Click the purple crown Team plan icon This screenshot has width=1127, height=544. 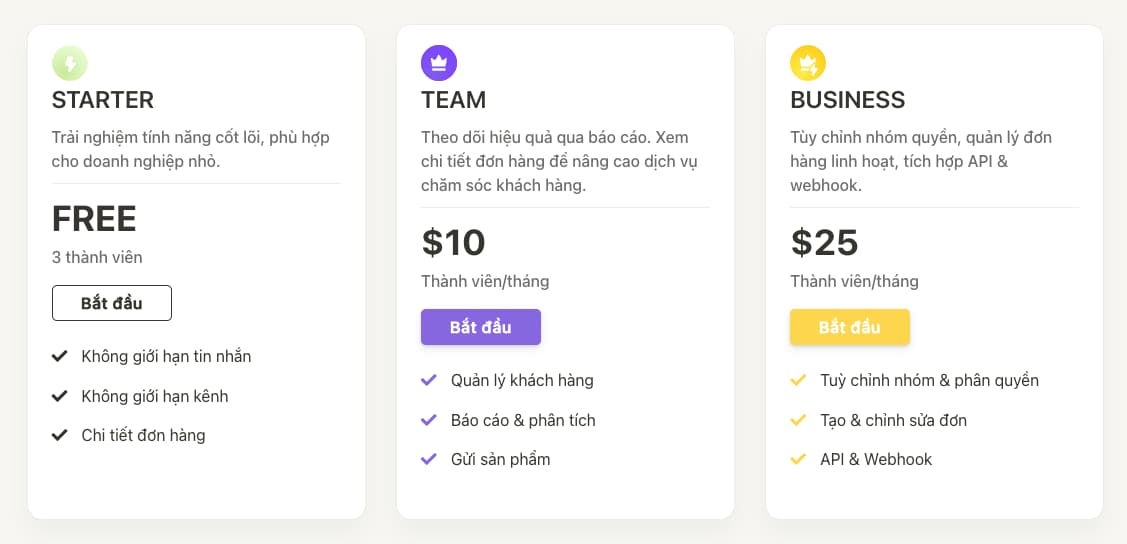click(x=439, y=63)
